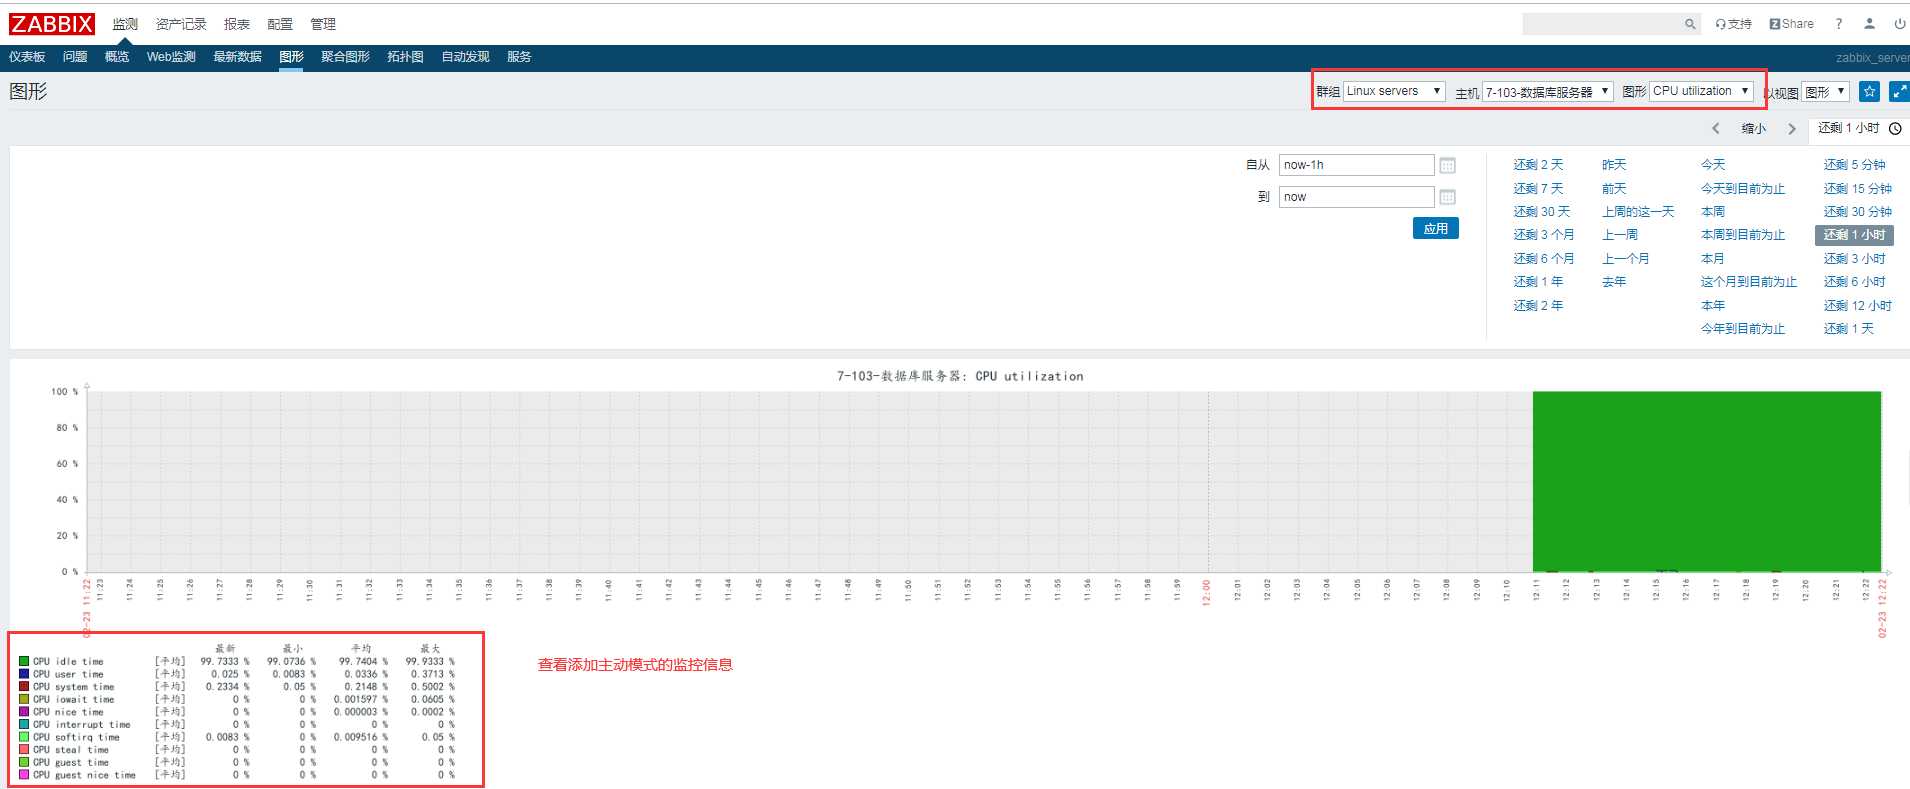Screen dimensions: 1910x789
Task: Click the ZABBIX logo
Action: (52, 24)
